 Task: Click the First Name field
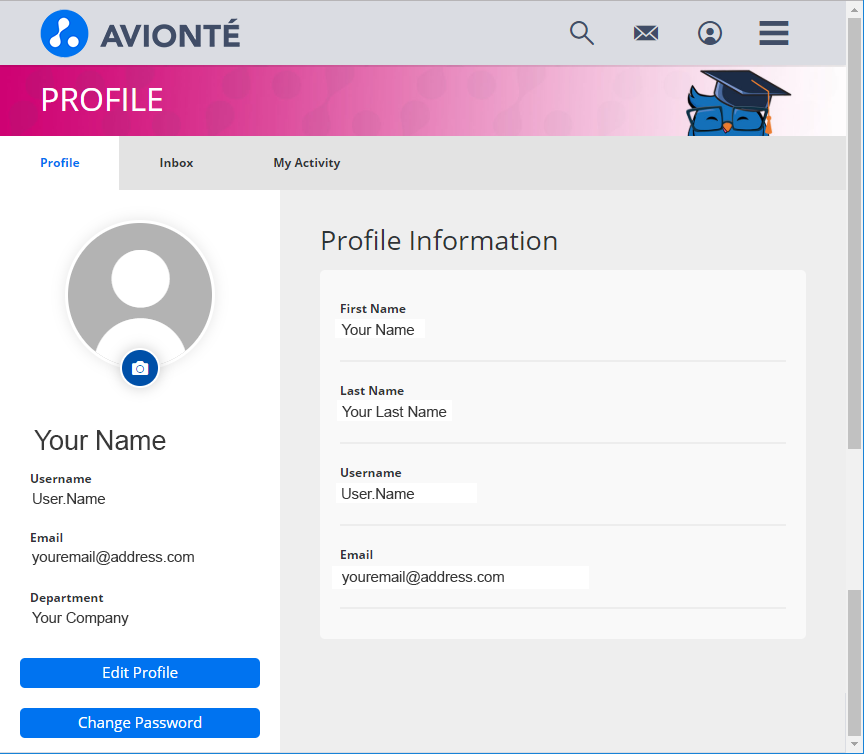click(380, 330)
